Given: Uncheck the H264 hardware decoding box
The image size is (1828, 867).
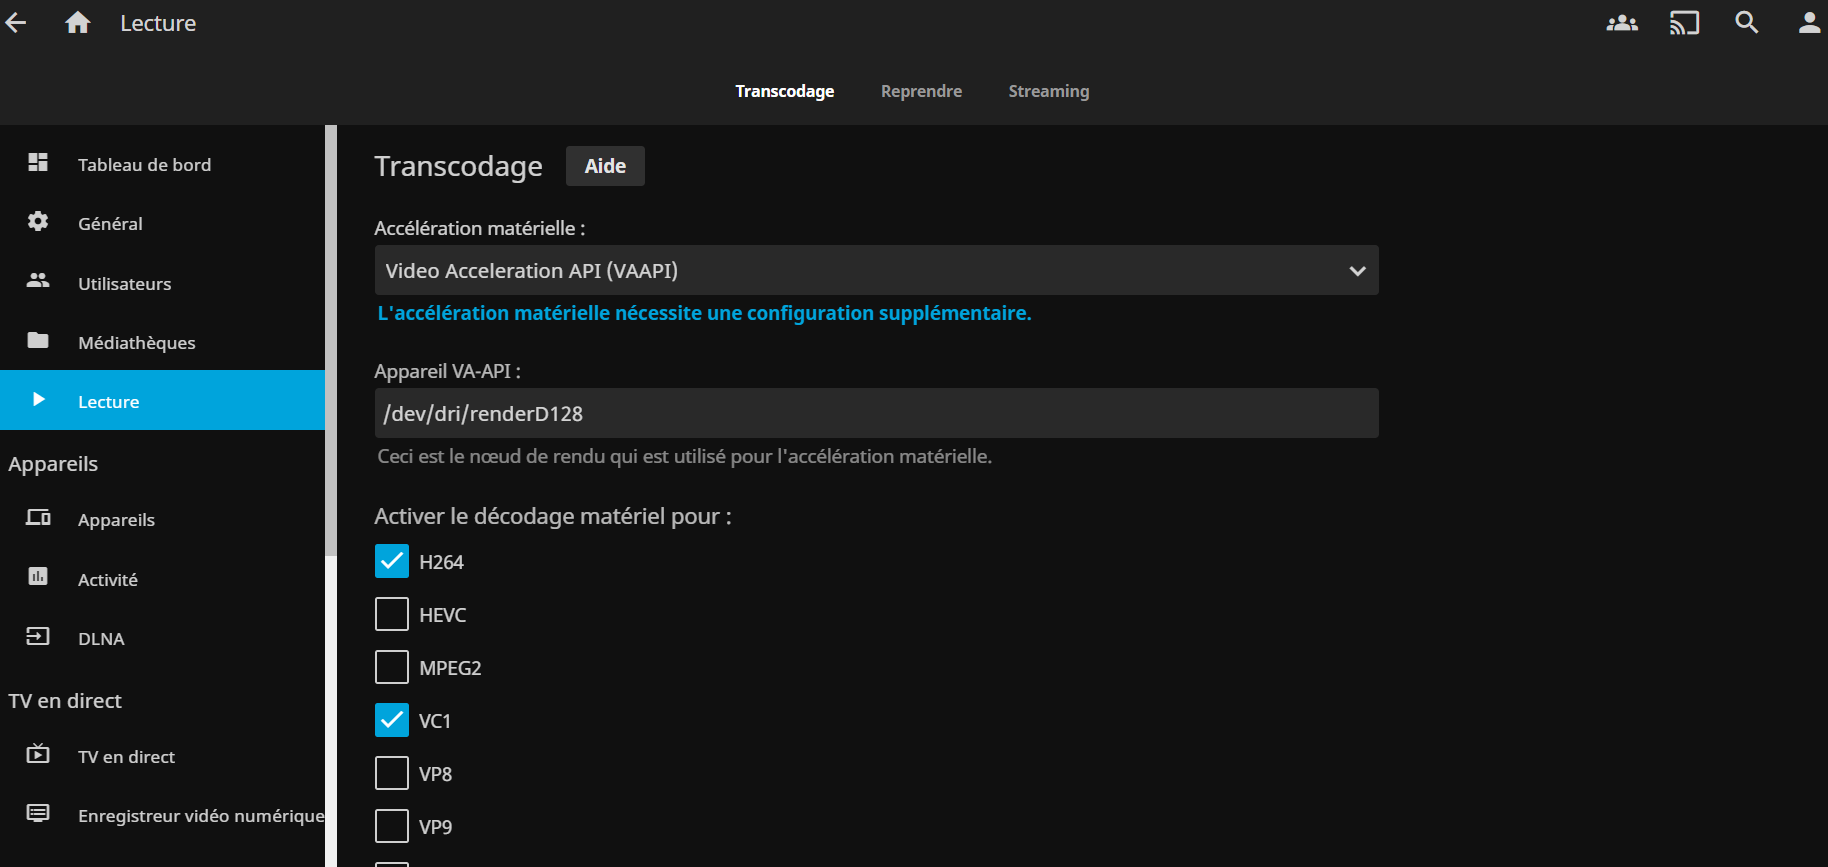Looking at the screenshot, I should click(392, 562).
